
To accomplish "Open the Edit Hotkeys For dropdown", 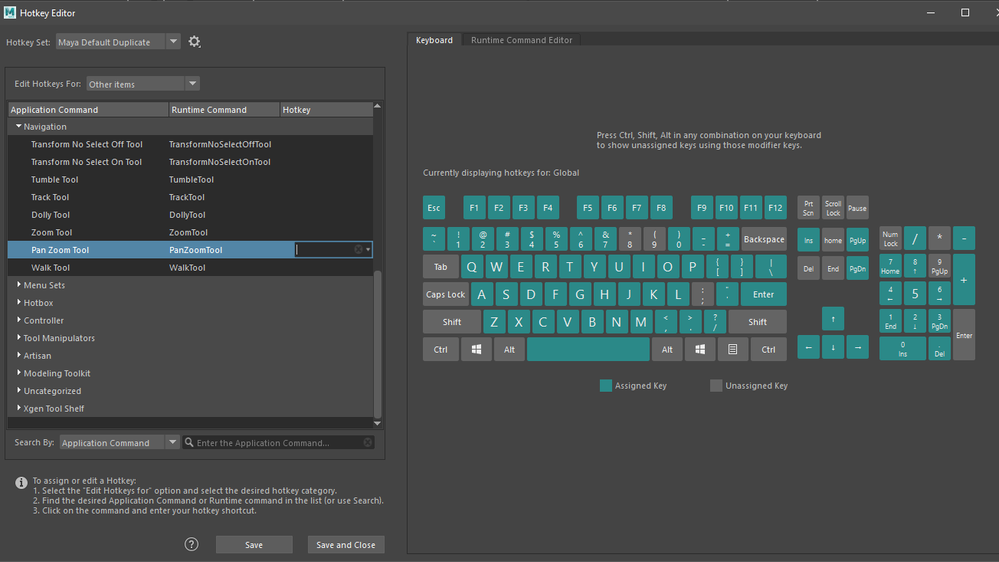I will click(143, 83).
